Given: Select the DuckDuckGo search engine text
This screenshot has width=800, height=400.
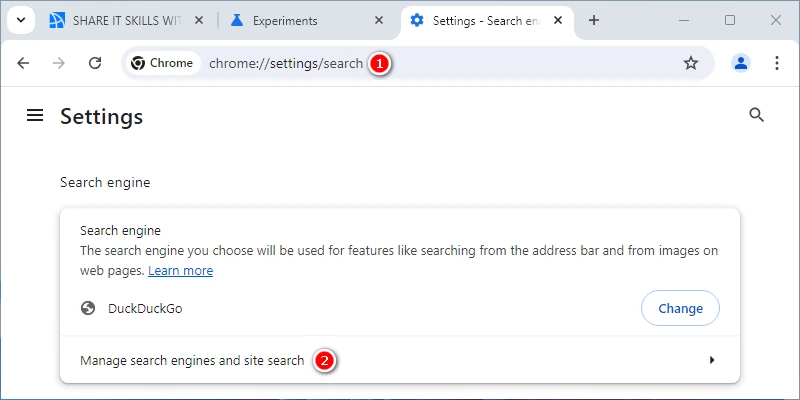Looking at the screenshot, I should pos(145,309).
